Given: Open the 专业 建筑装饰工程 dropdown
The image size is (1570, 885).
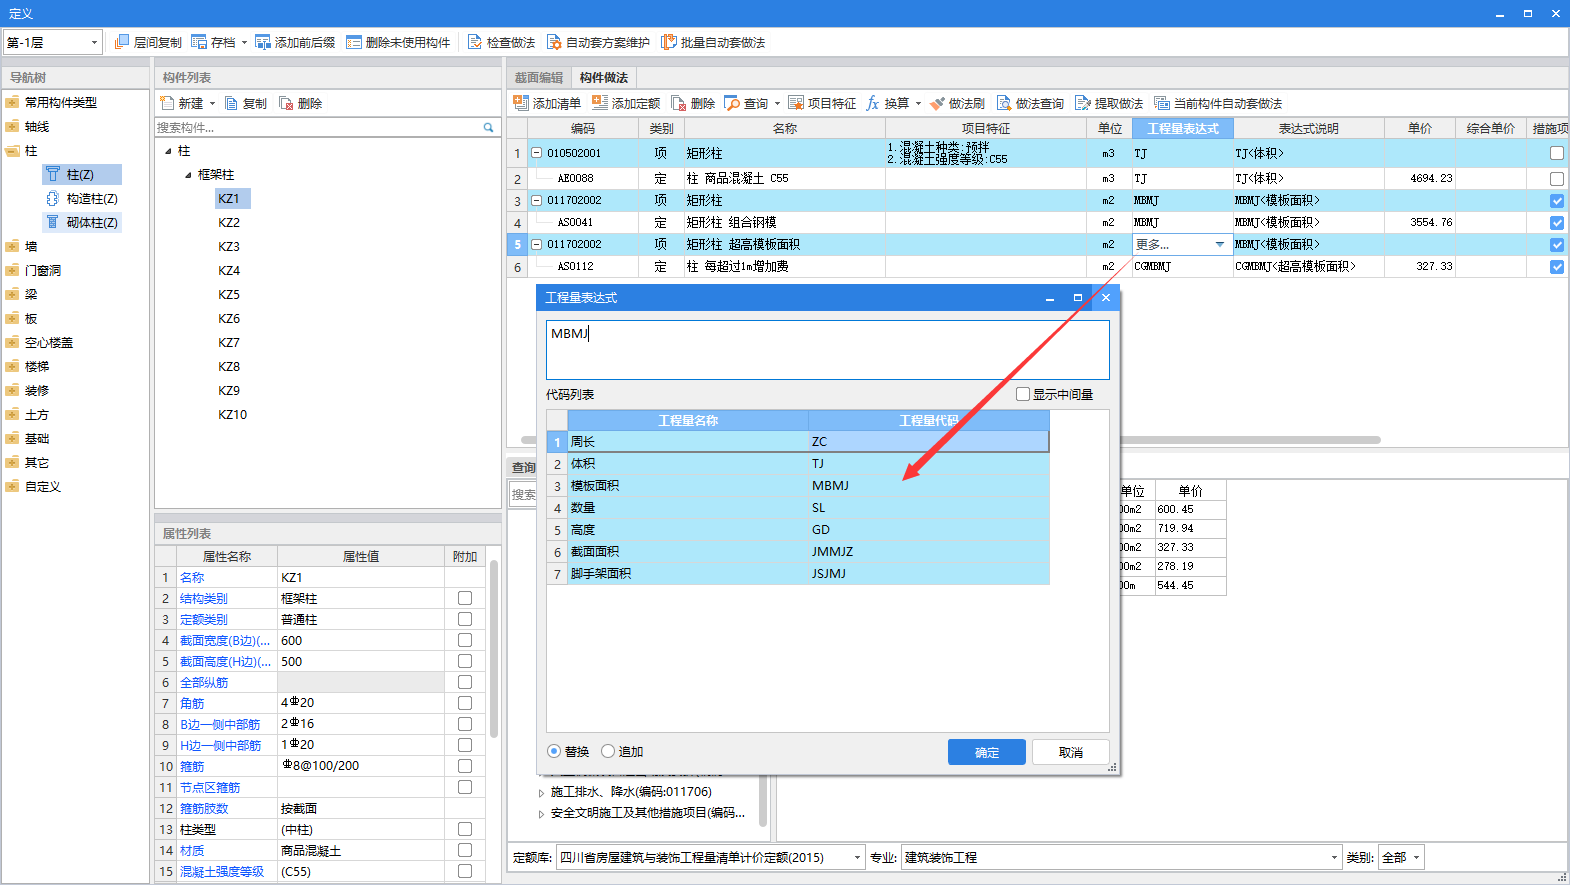Looking at the screenshot, I should (1334, 857).
